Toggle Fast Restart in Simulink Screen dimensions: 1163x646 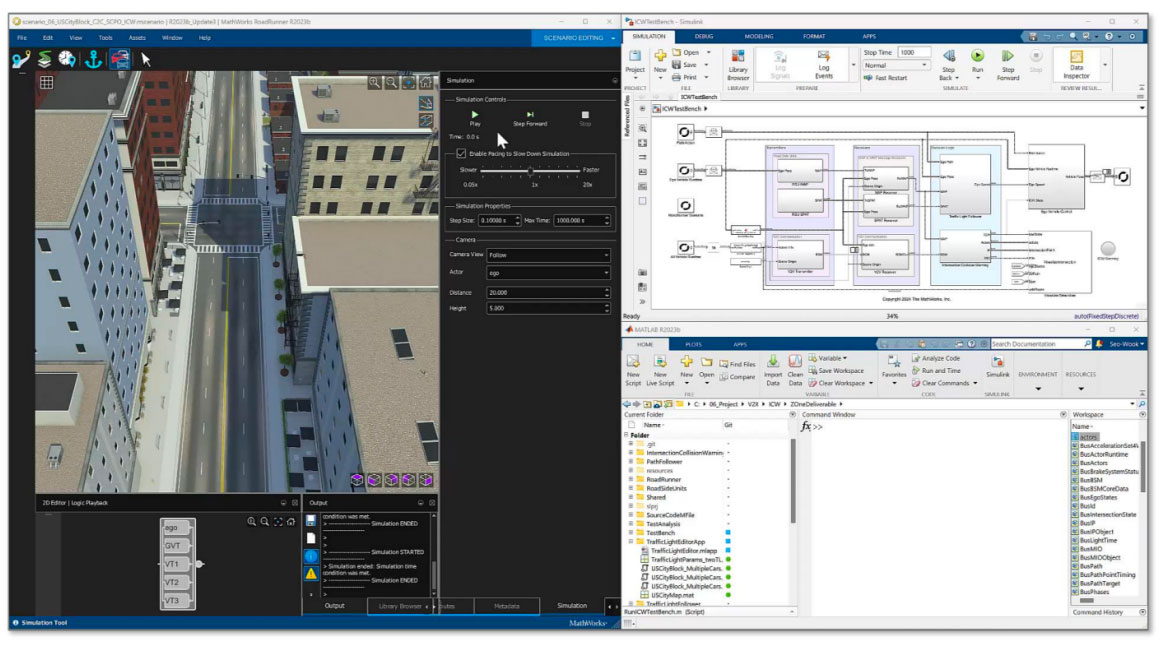(x=886, y=77)
